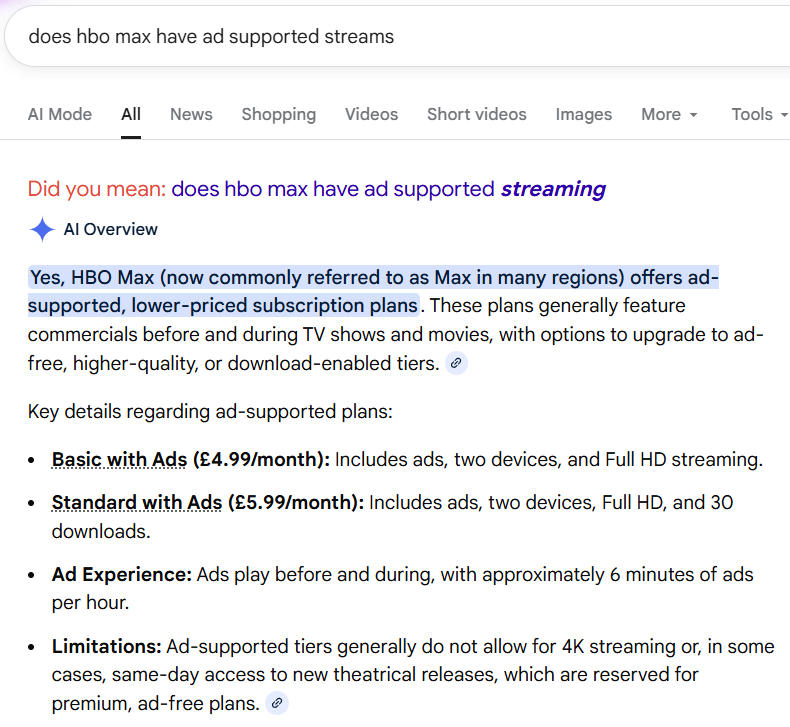Click the 'AI Overview' heading label

tap(110, 229)
